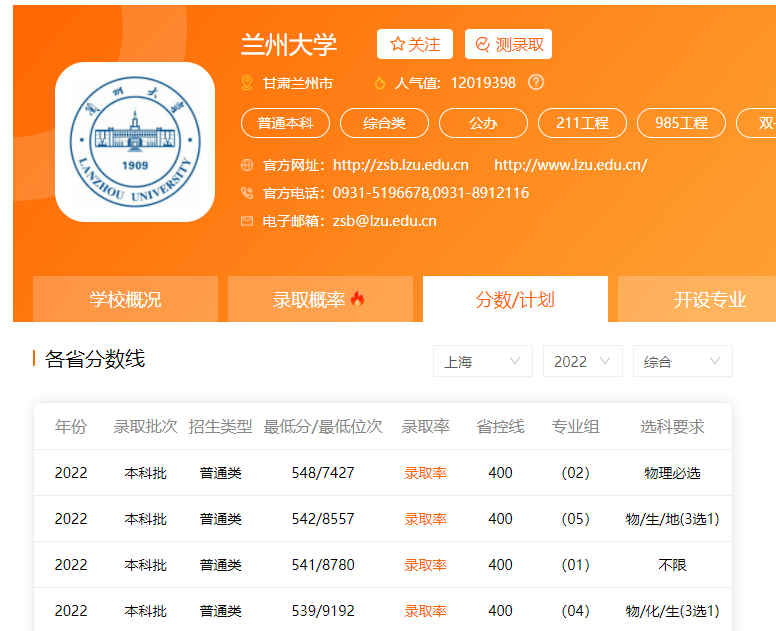Select the 综合类 tag
This screenshot has width=776, height=631.
pyautogui.click(x=384, y=123)
